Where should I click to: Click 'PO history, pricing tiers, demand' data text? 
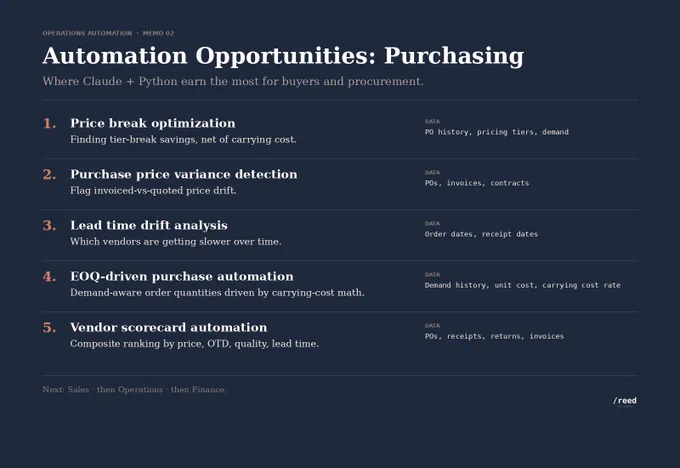click(x=497, y=132)
